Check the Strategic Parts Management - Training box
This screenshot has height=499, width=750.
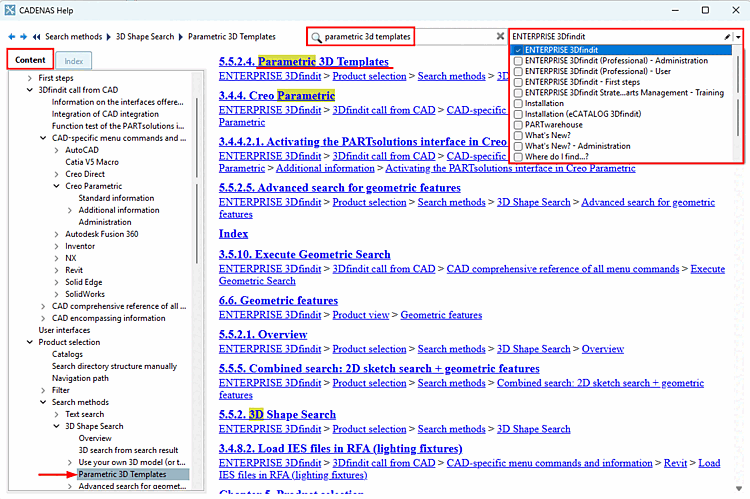tap(518, 93)
